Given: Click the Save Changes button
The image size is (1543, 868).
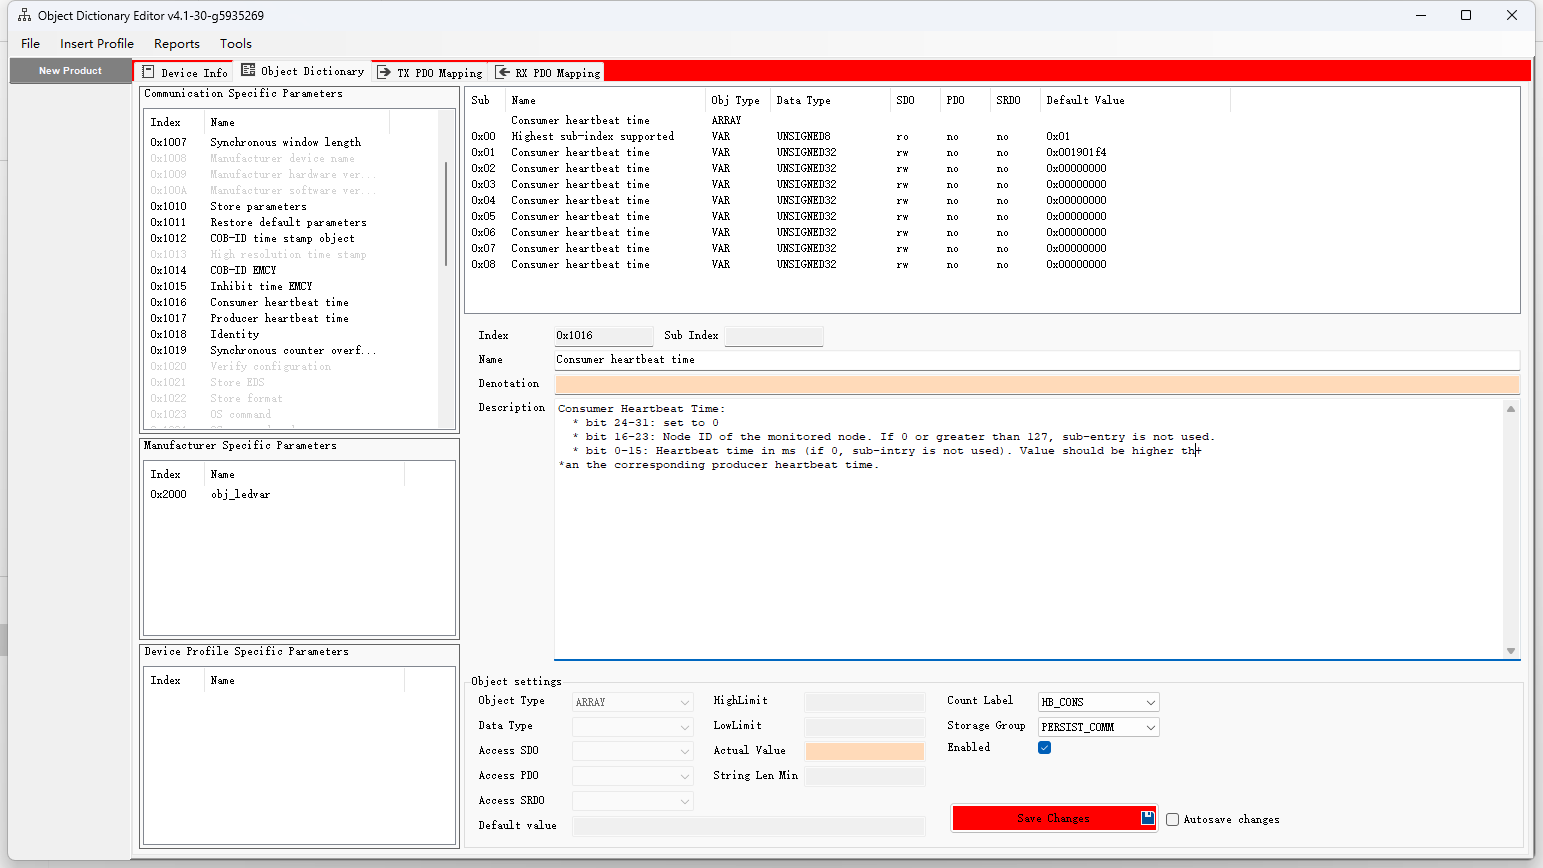Looking at the screenshot, I should [1054, 818].
